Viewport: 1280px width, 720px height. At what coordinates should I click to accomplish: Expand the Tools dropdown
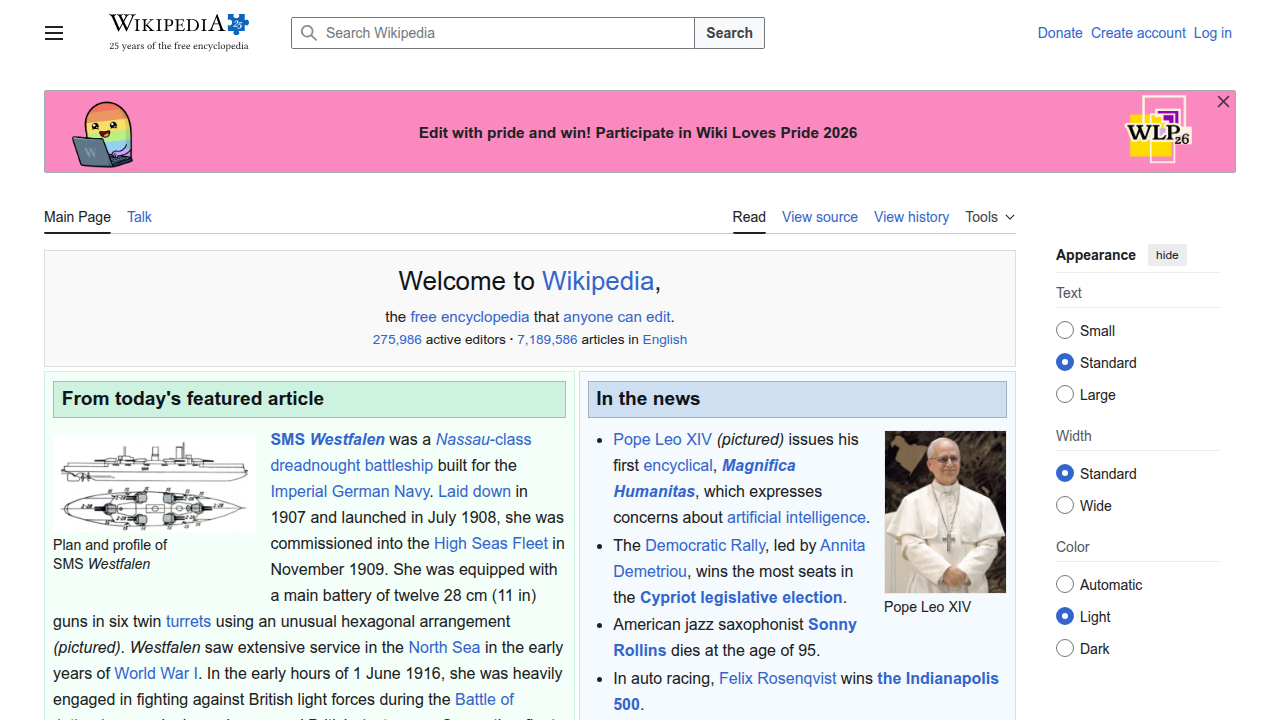(x=990, y=217)
